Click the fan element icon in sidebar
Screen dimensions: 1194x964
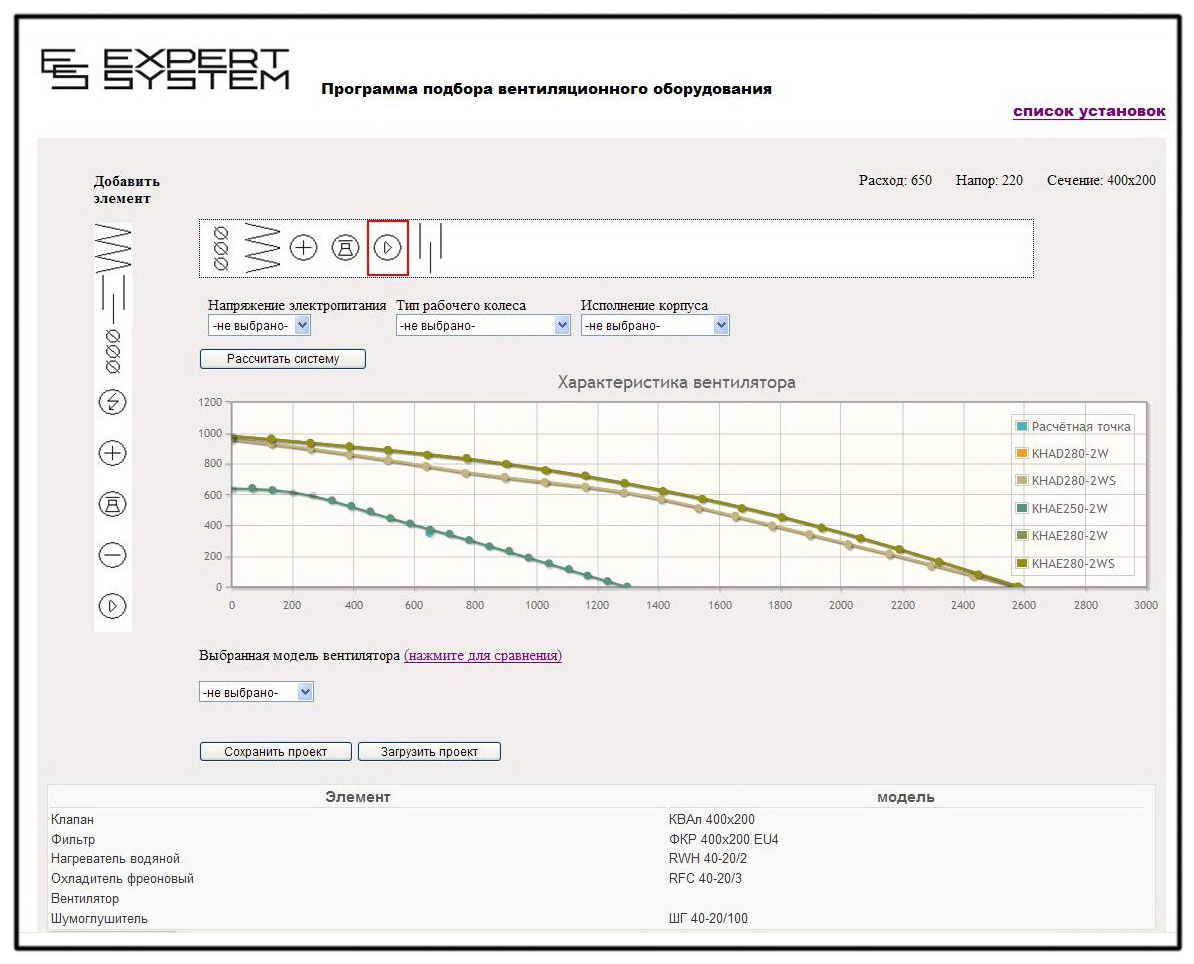point(112,606)
